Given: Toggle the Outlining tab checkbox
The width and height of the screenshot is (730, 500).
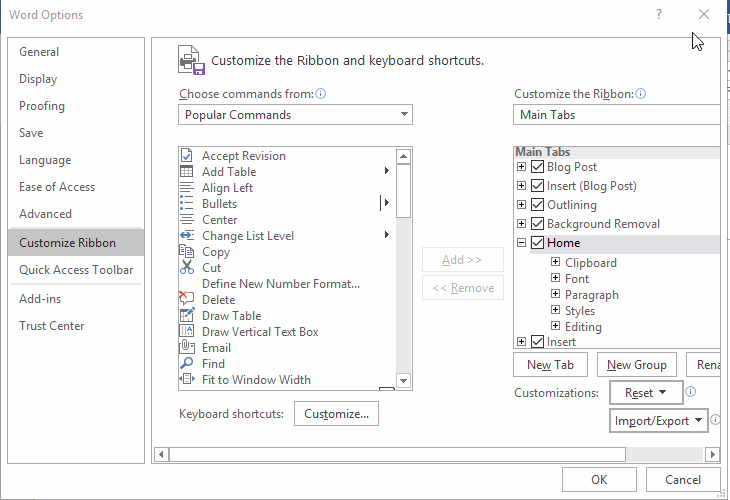Looking at the screenshot, I should click(537, 204).
